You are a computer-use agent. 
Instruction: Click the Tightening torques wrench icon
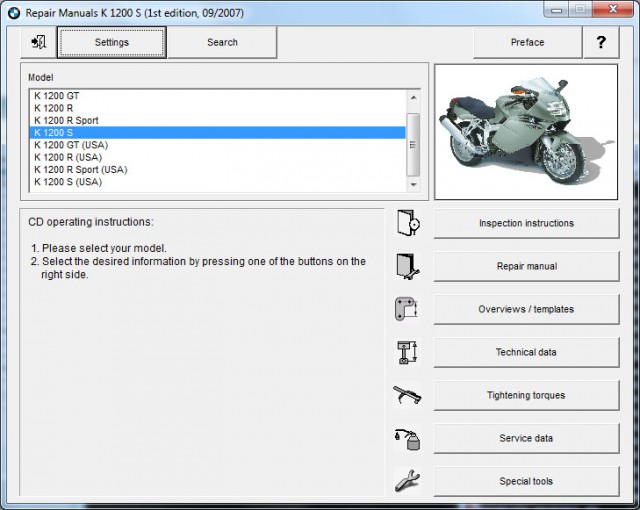407,395
